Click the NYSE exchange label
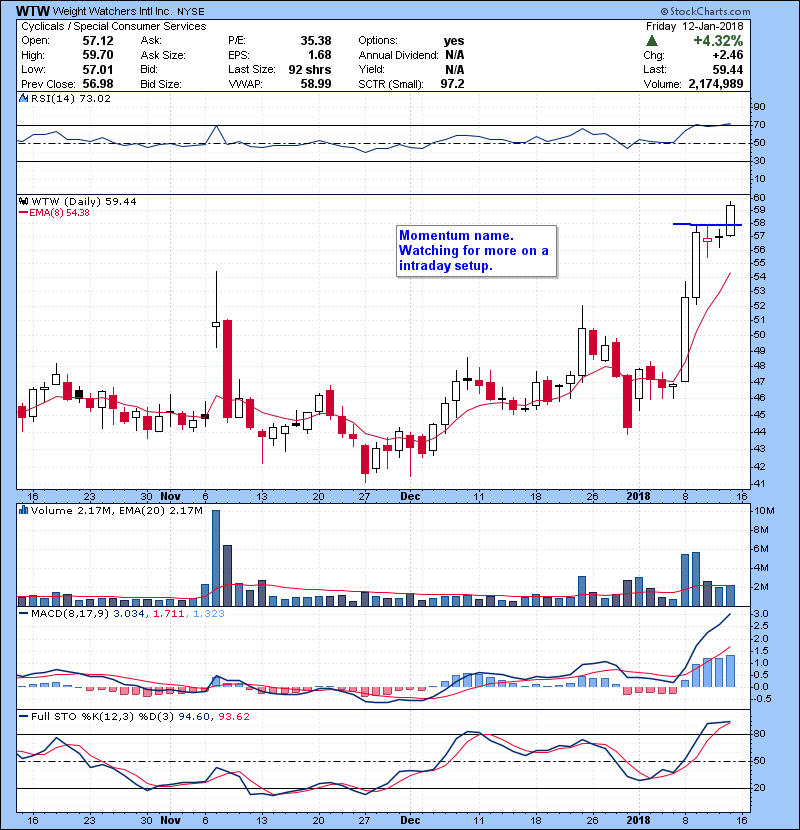 coord(191,11)
